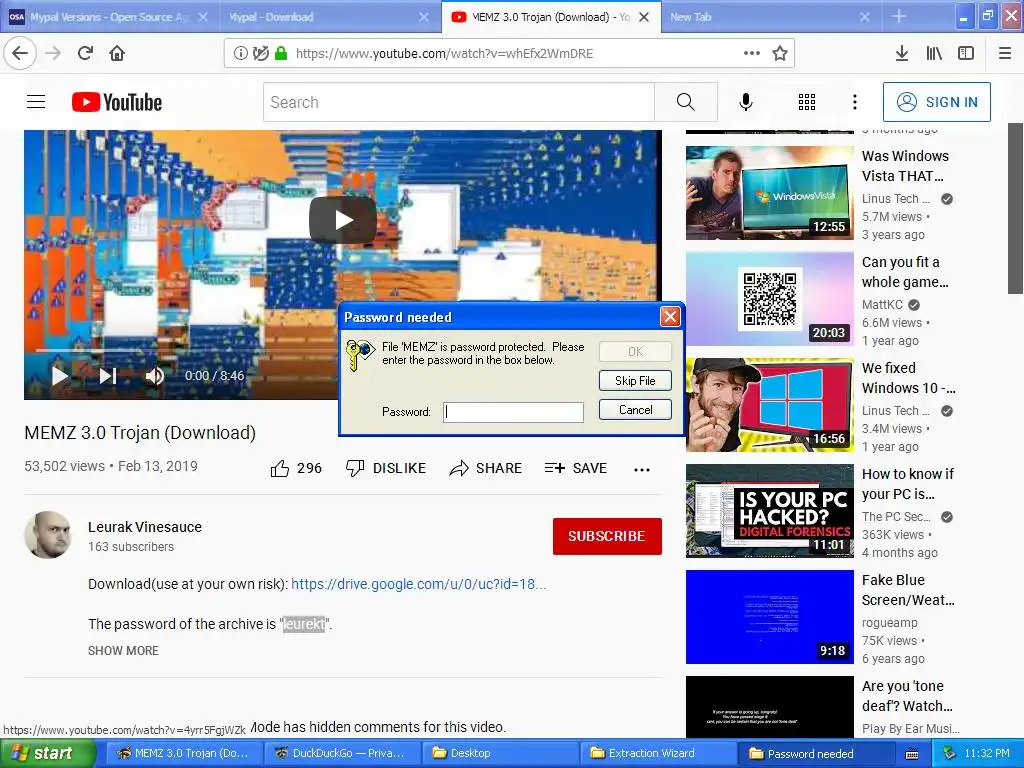Click the small play control in player bar

(x=59, y=376)
